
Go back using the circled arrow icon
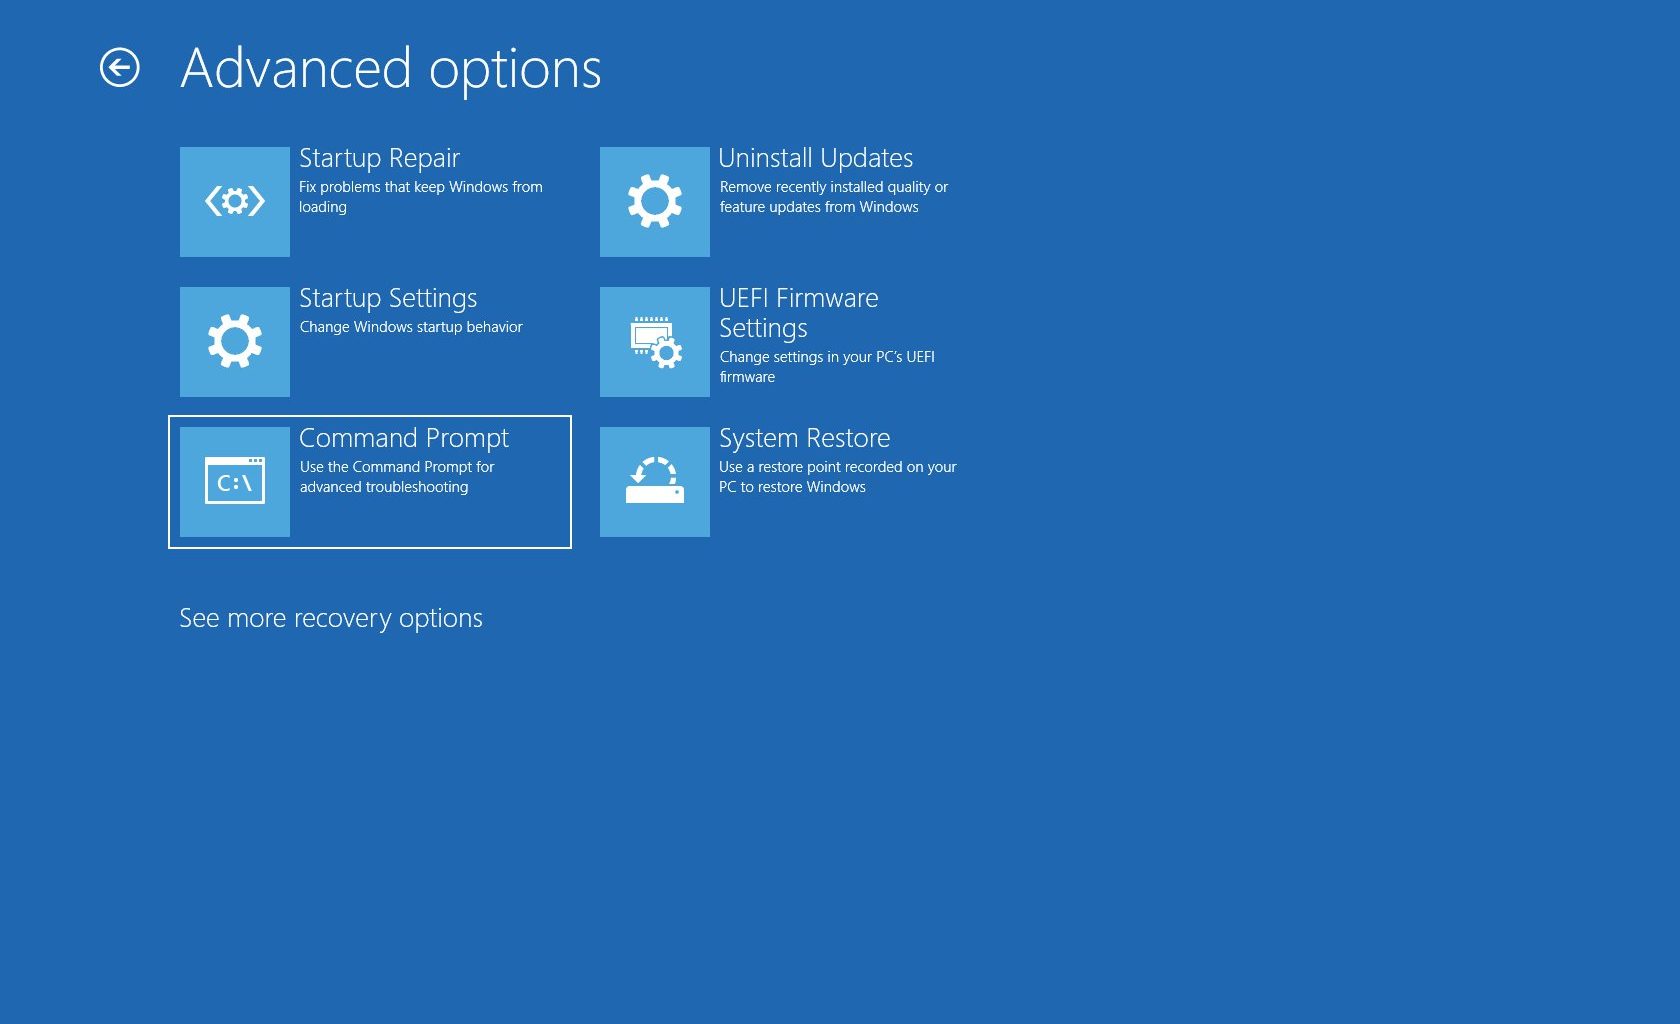pos(120,68)
